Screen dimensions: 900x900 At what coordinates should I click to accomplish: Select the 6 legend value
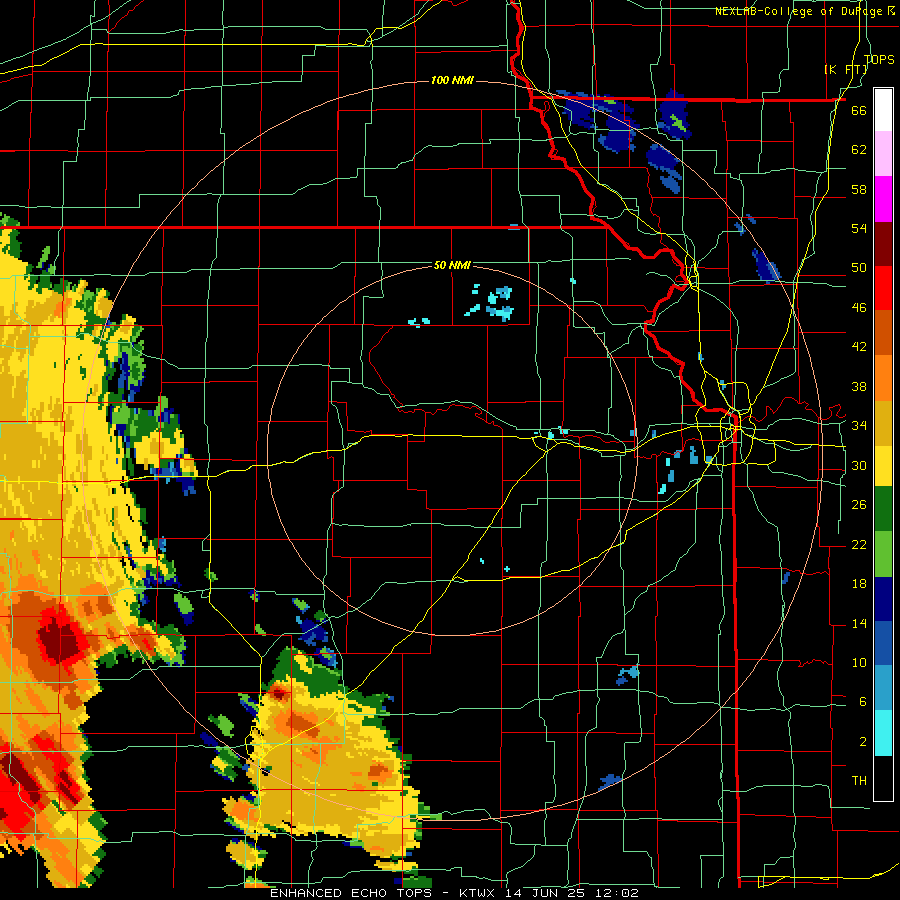click(x=862, y=702)
